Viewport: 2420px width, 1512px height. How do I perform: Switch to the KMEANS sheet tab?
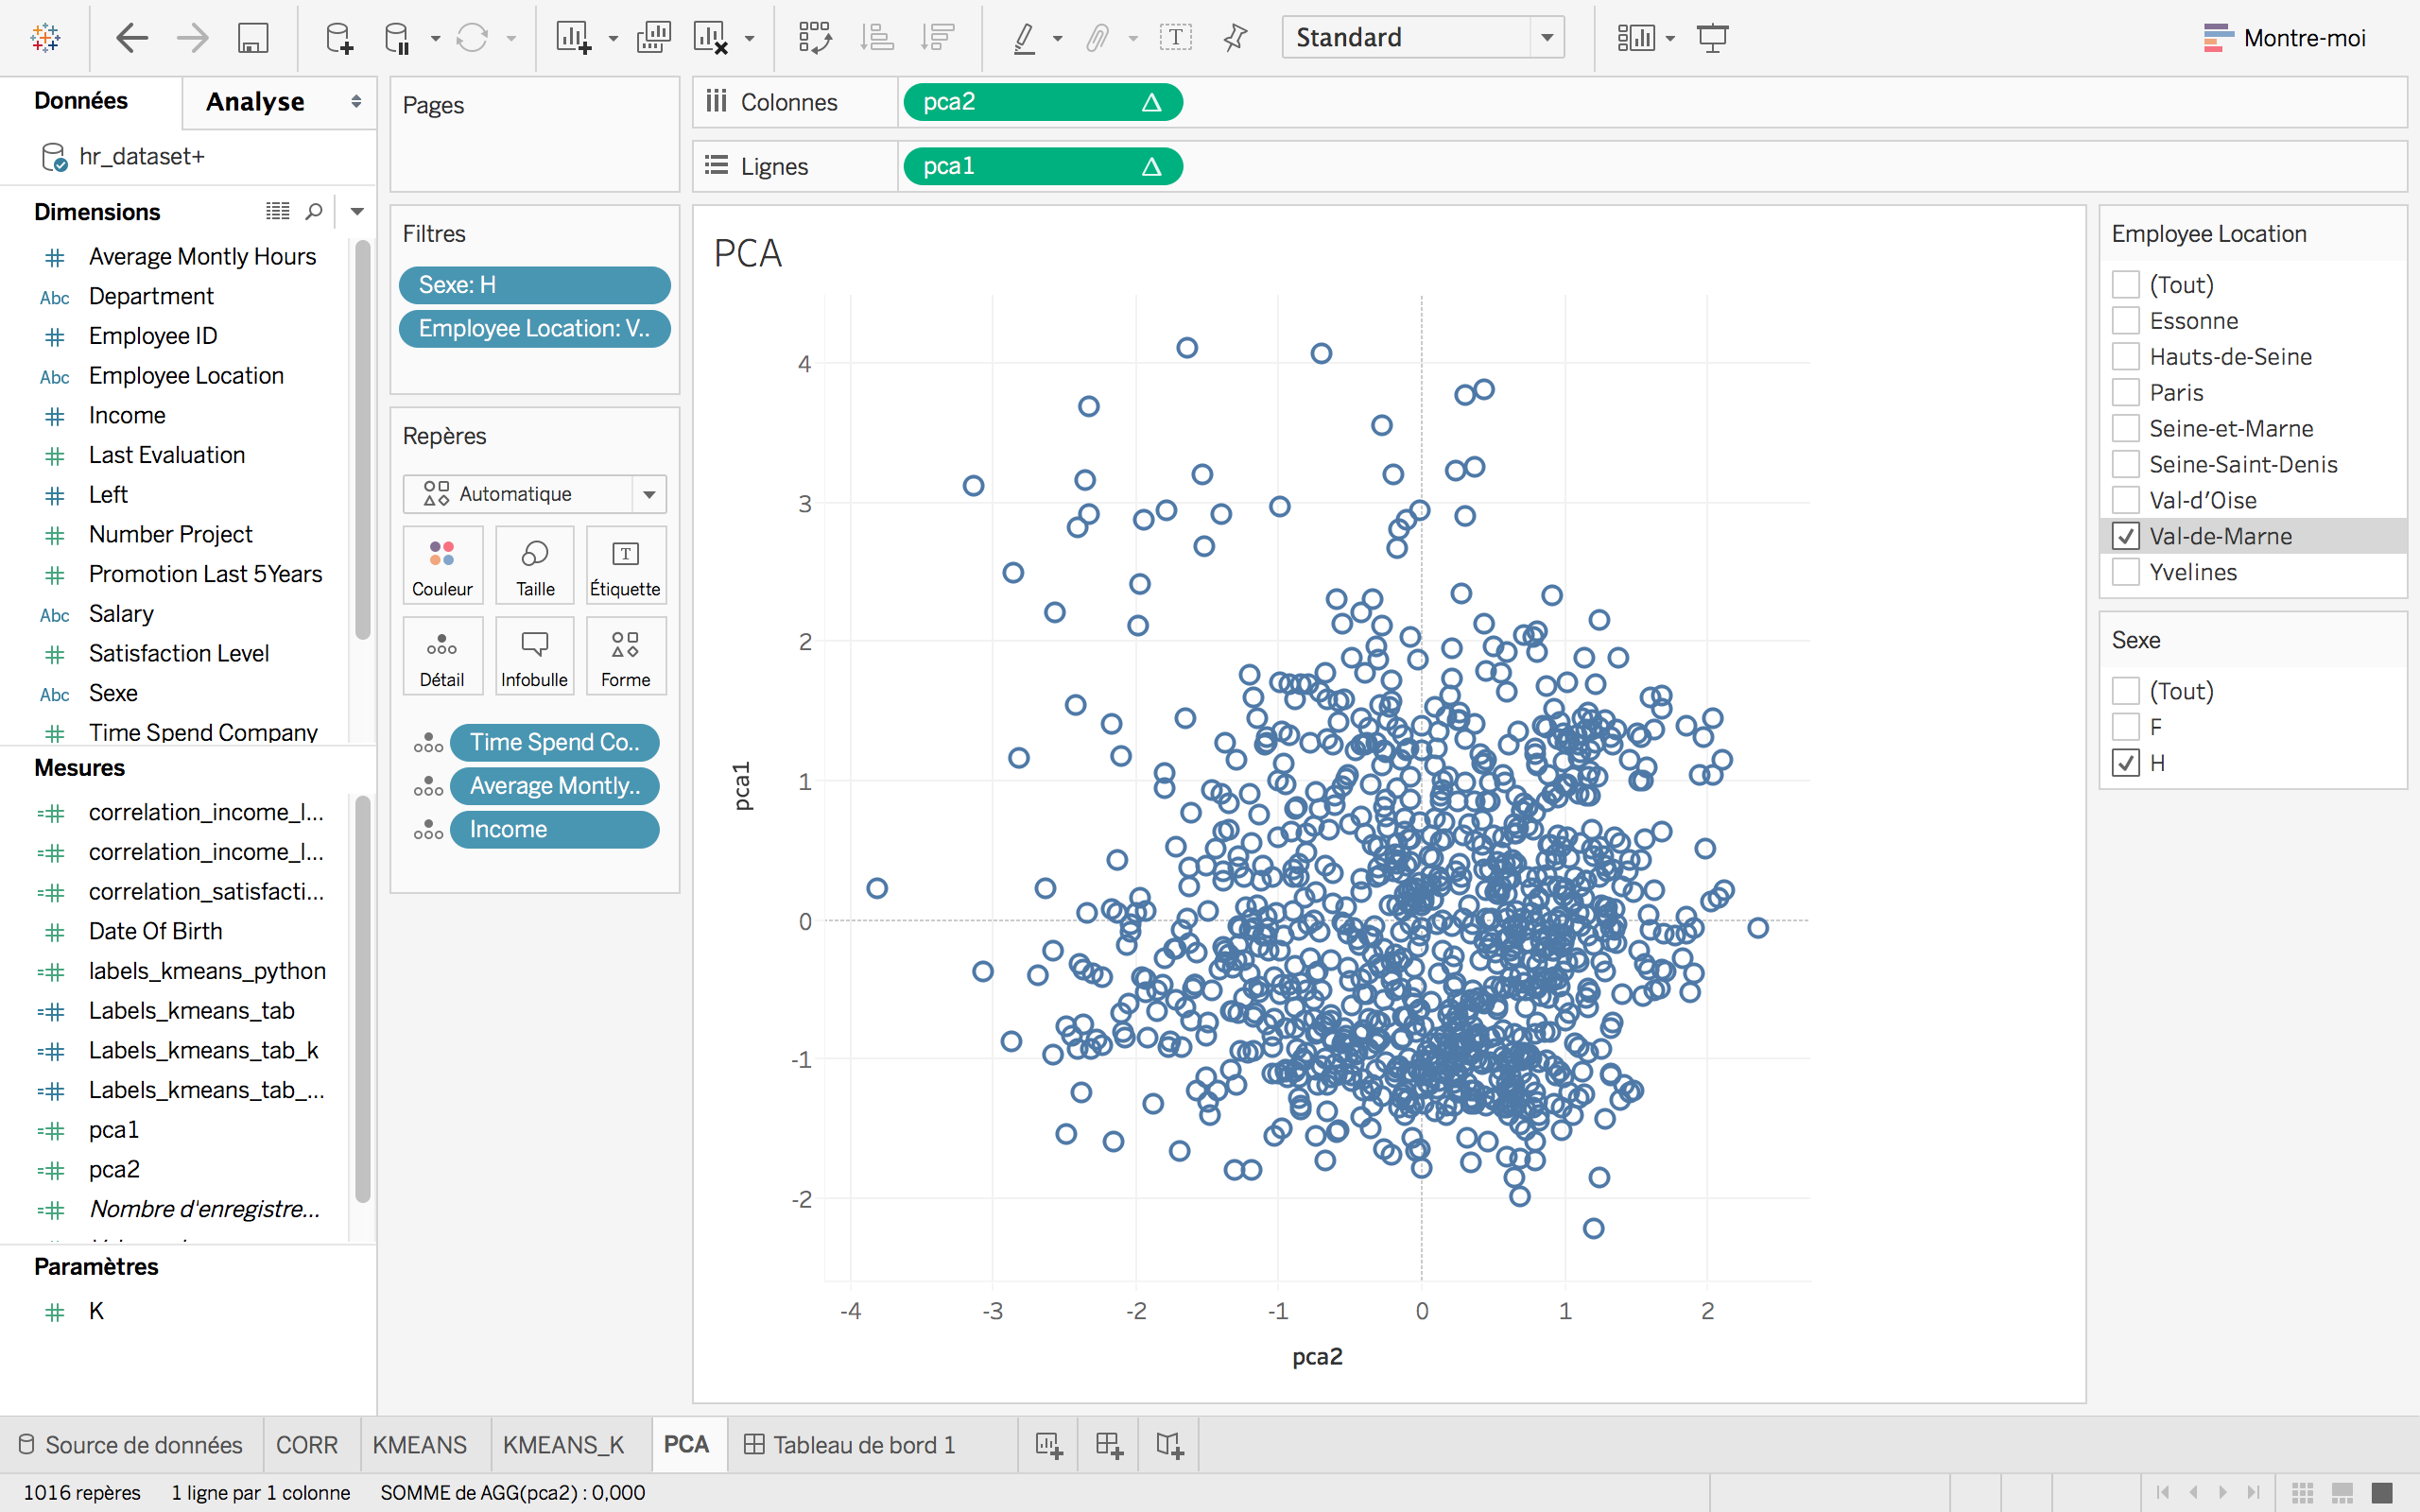pos(419,1444)
